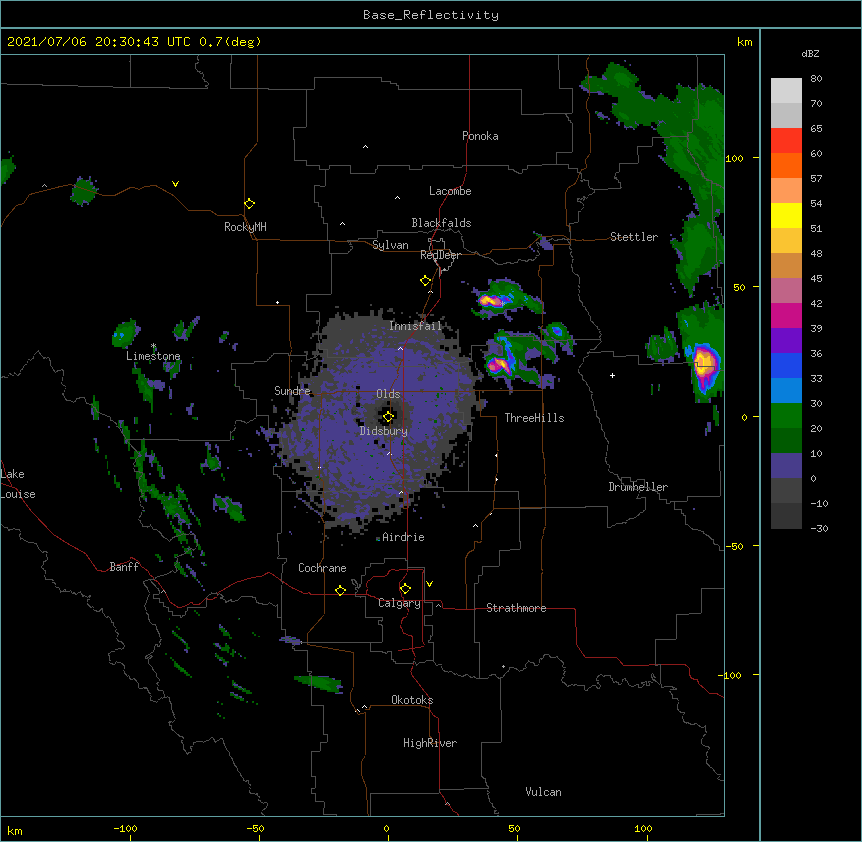
Task: Click the Ponoka city label
Action: point(480,136)
